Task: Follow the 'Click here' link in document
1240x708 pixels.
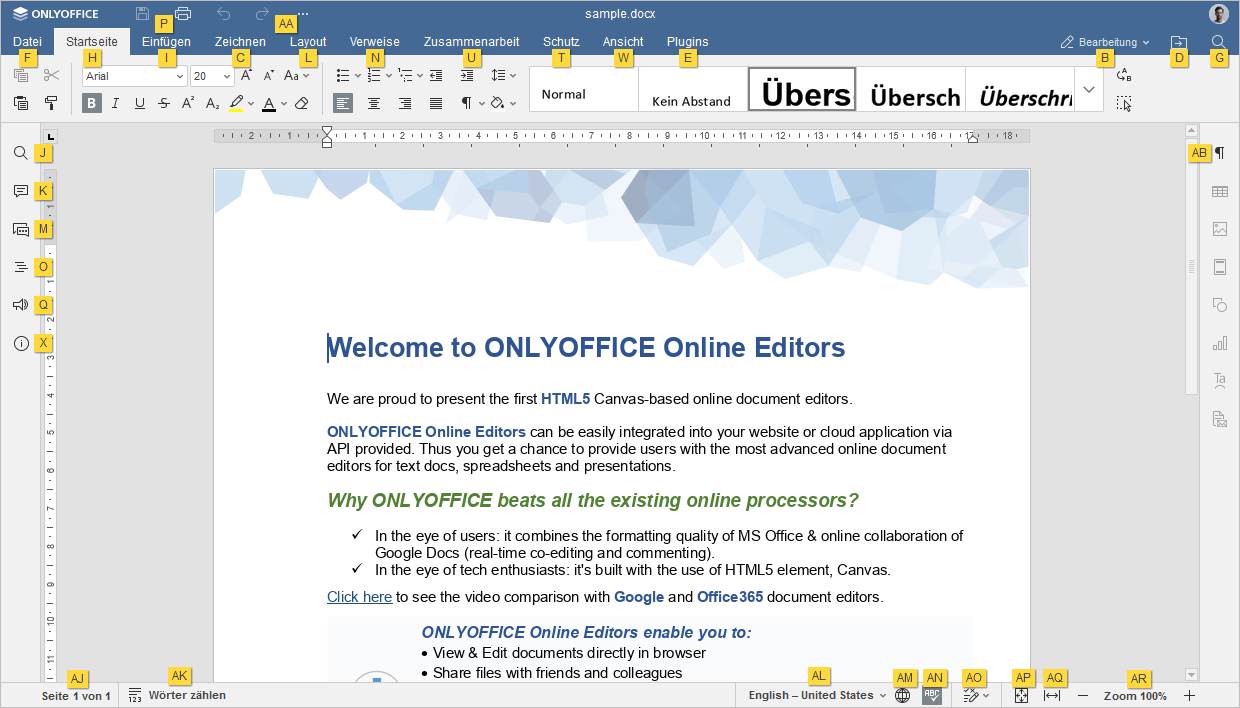Action: (359, 597)
